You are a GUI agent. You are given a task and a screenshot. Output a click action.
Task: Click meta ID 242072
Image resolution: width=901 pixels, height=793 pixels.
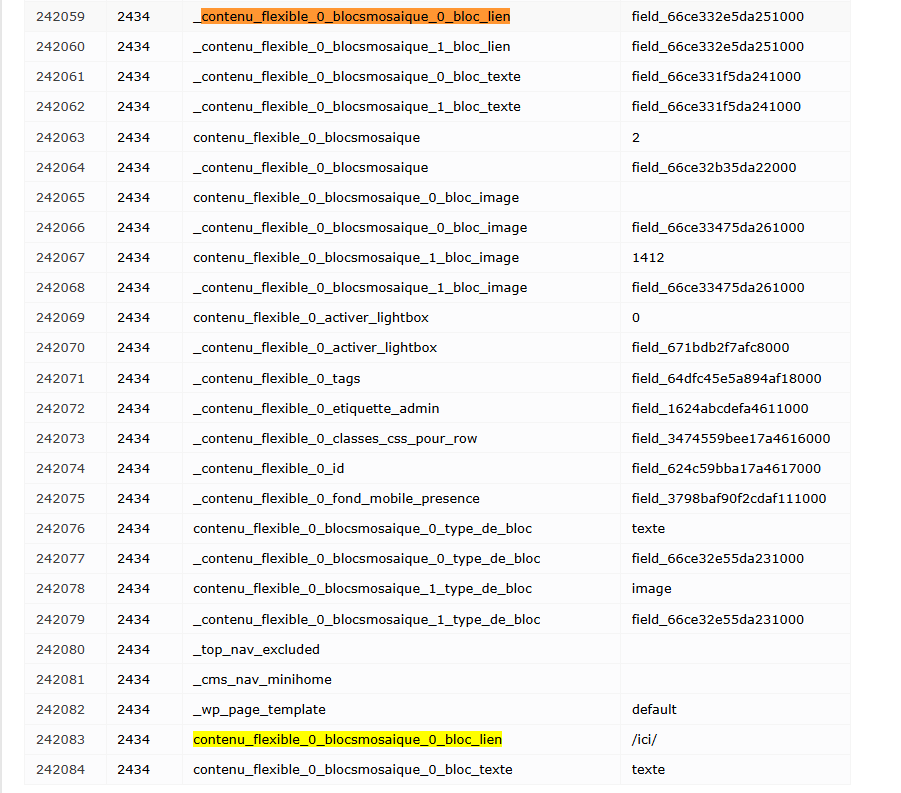[60, 409]
